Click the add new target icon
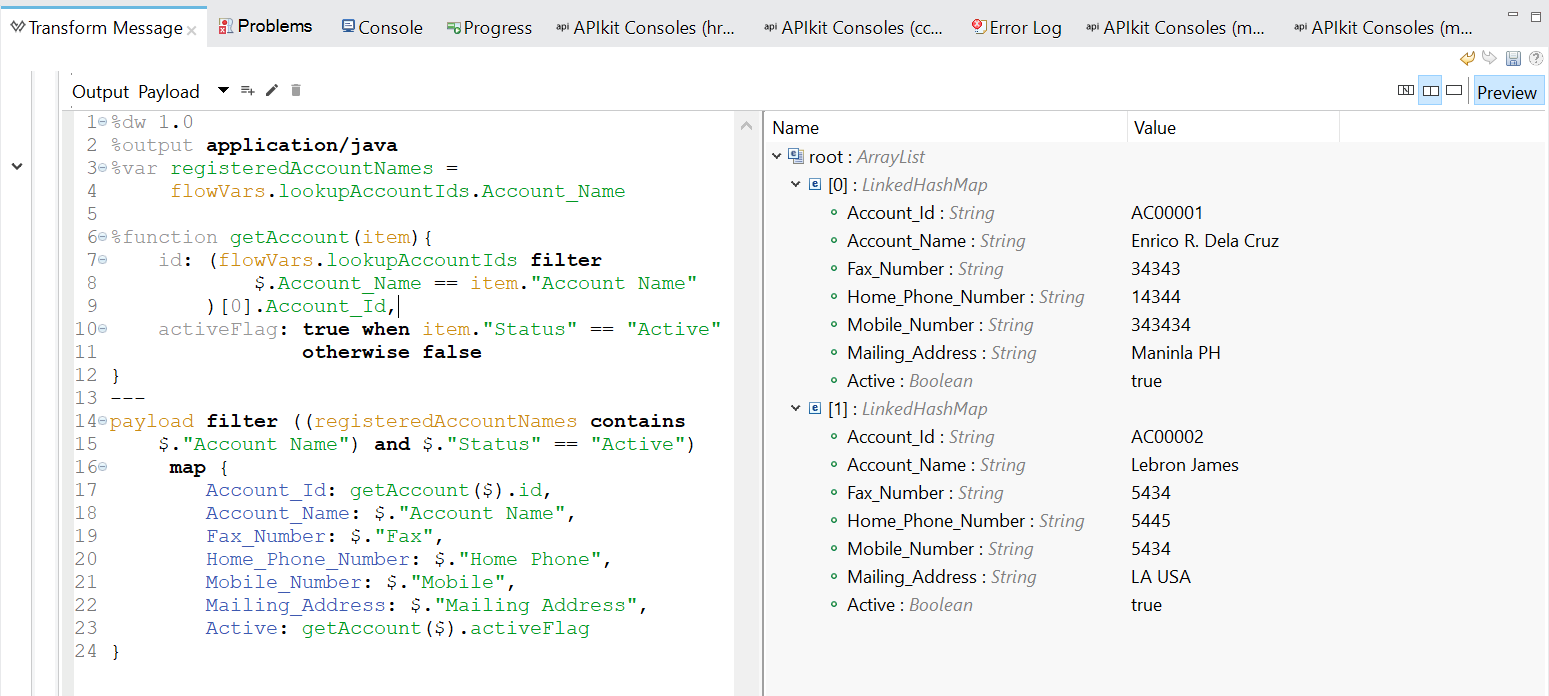Screen dimensions: 1549x696 (248, 91)
